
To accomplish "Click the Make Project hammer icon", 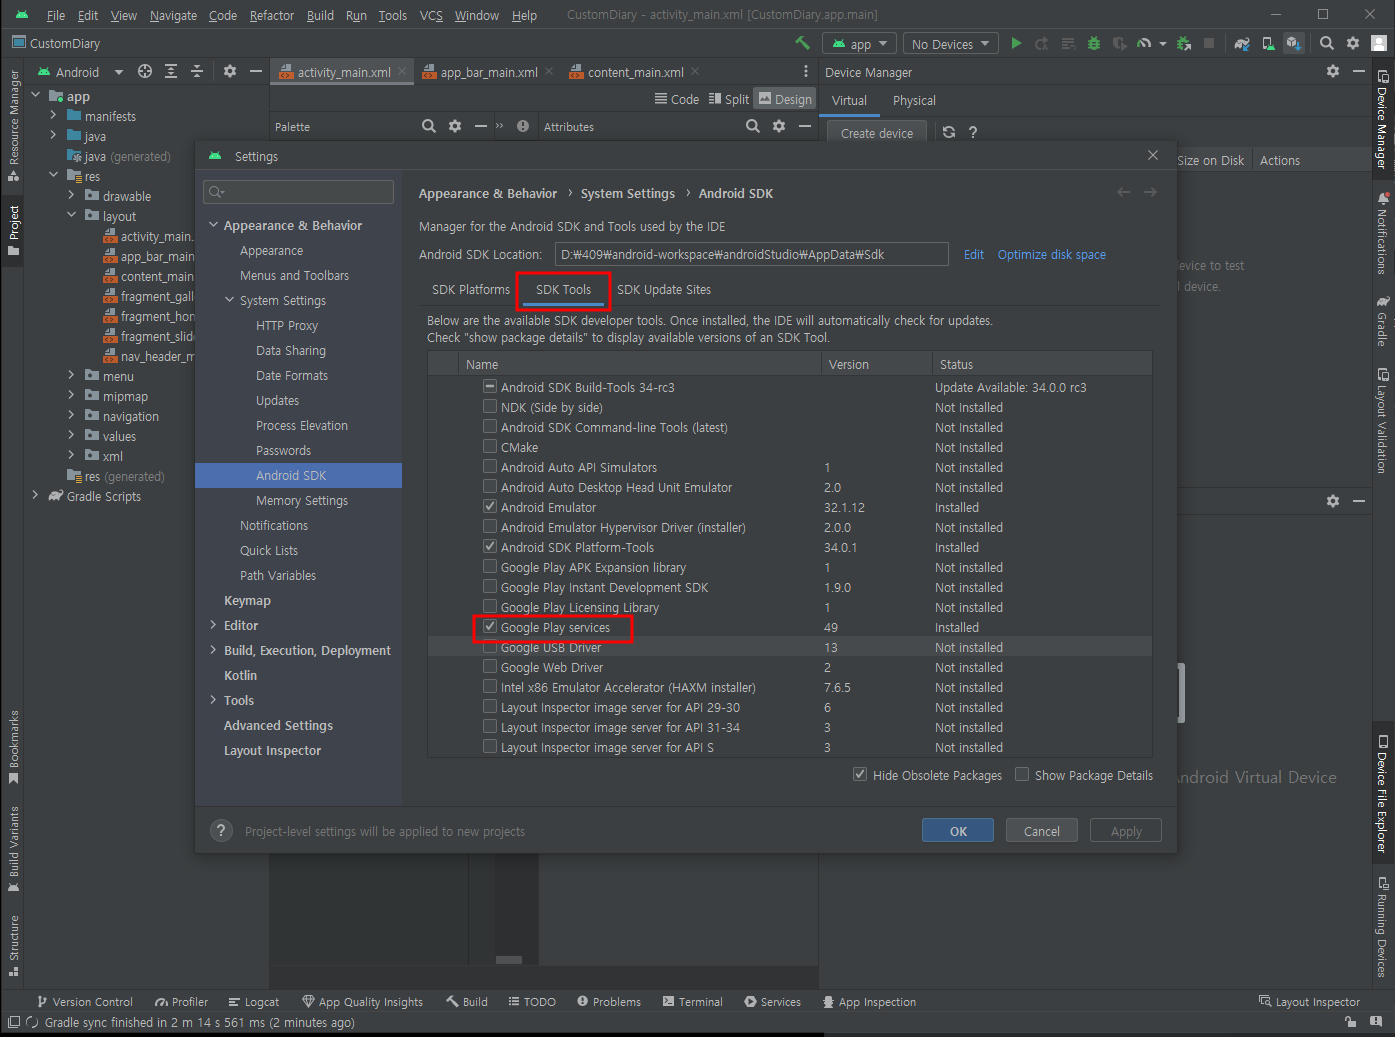I will [x=802, y=43].
